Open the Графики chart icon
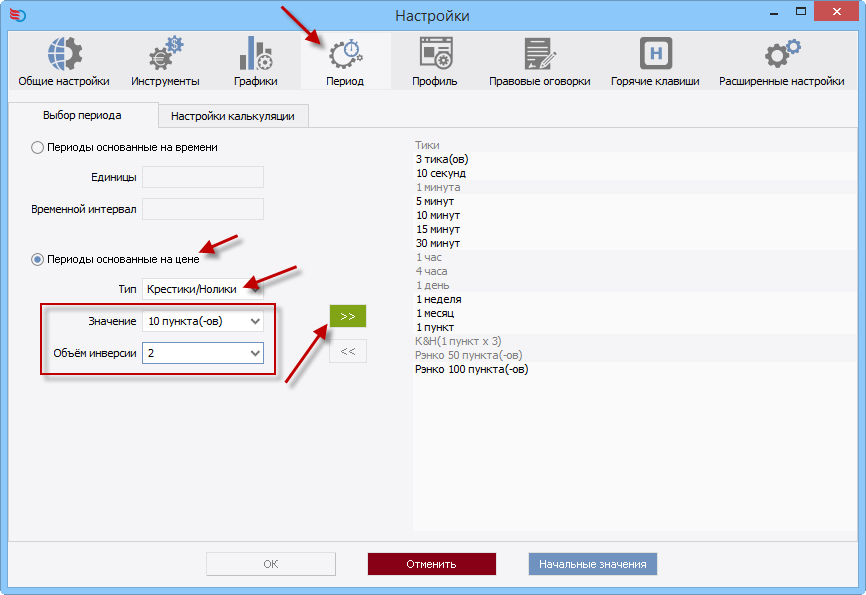 pyautogui.click(x=254, y=54)
